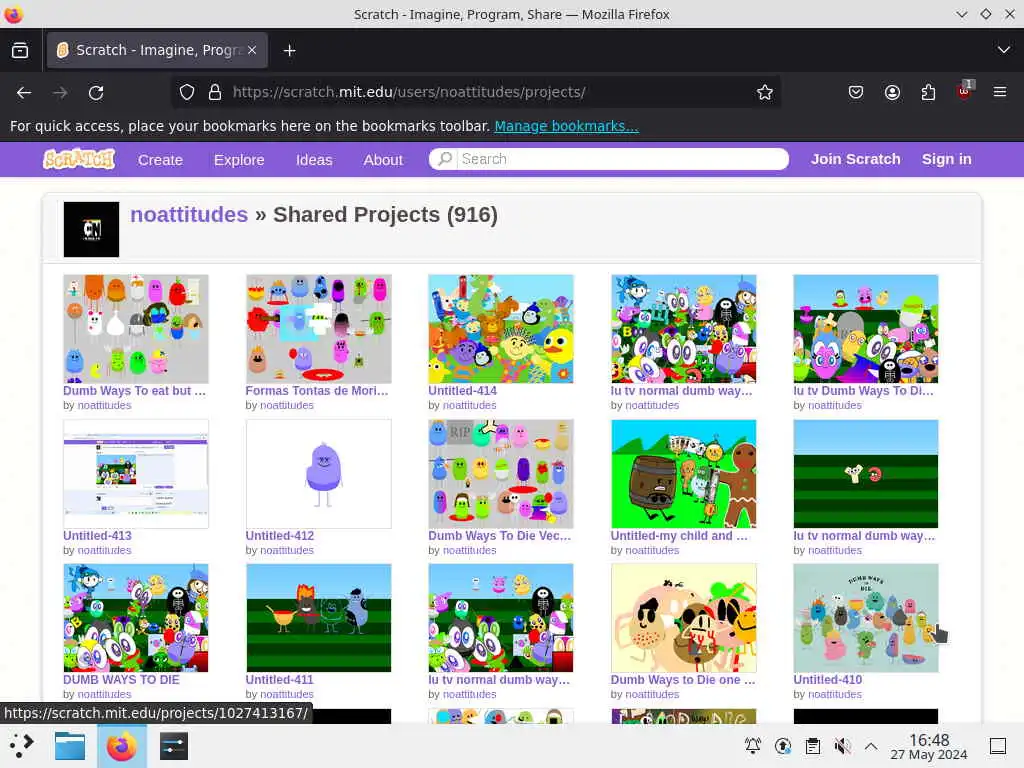
Task: View site security lock information
Action: coord(215,92)
